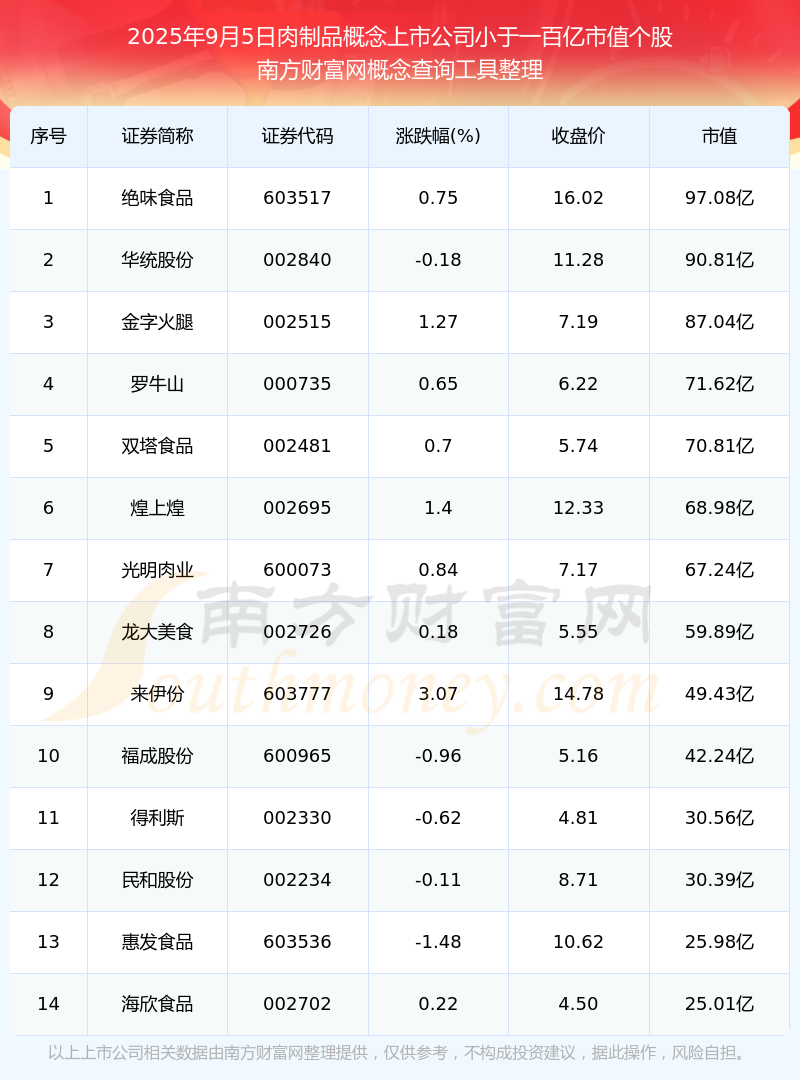Click closing price 12.33
Image resolution: width=800 pixels, height=1080 pixels.
578,508
